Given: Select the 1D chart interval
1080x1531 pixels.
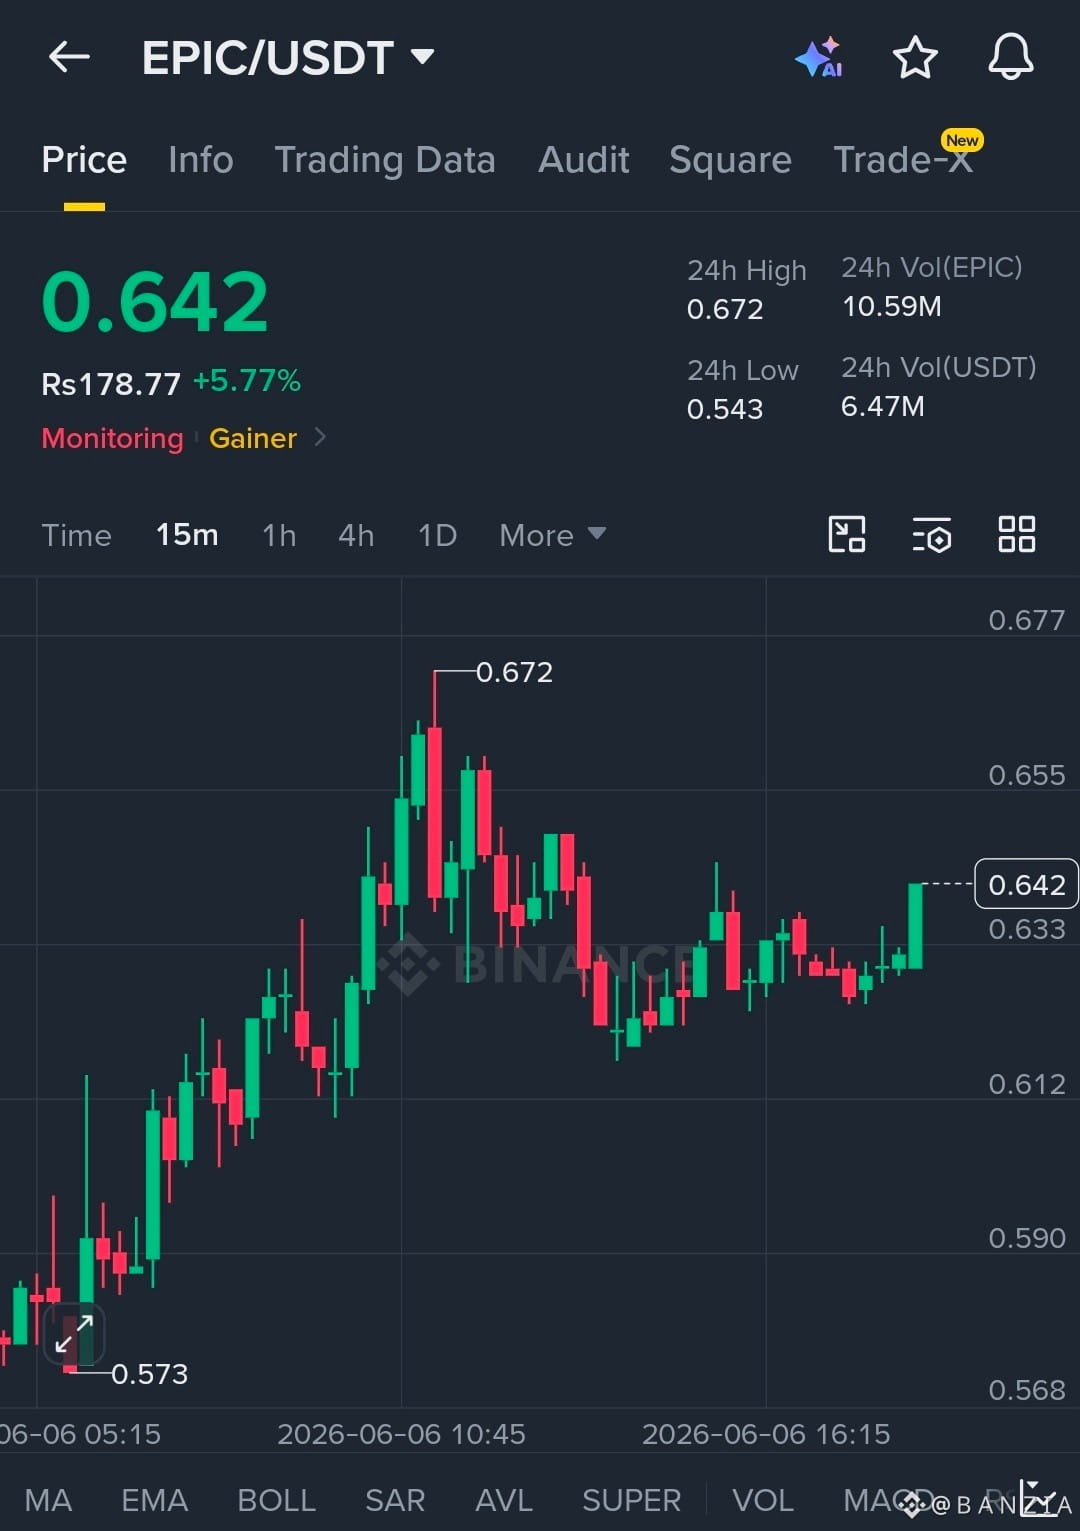Looking at the screenshot, I should [437, 535].
